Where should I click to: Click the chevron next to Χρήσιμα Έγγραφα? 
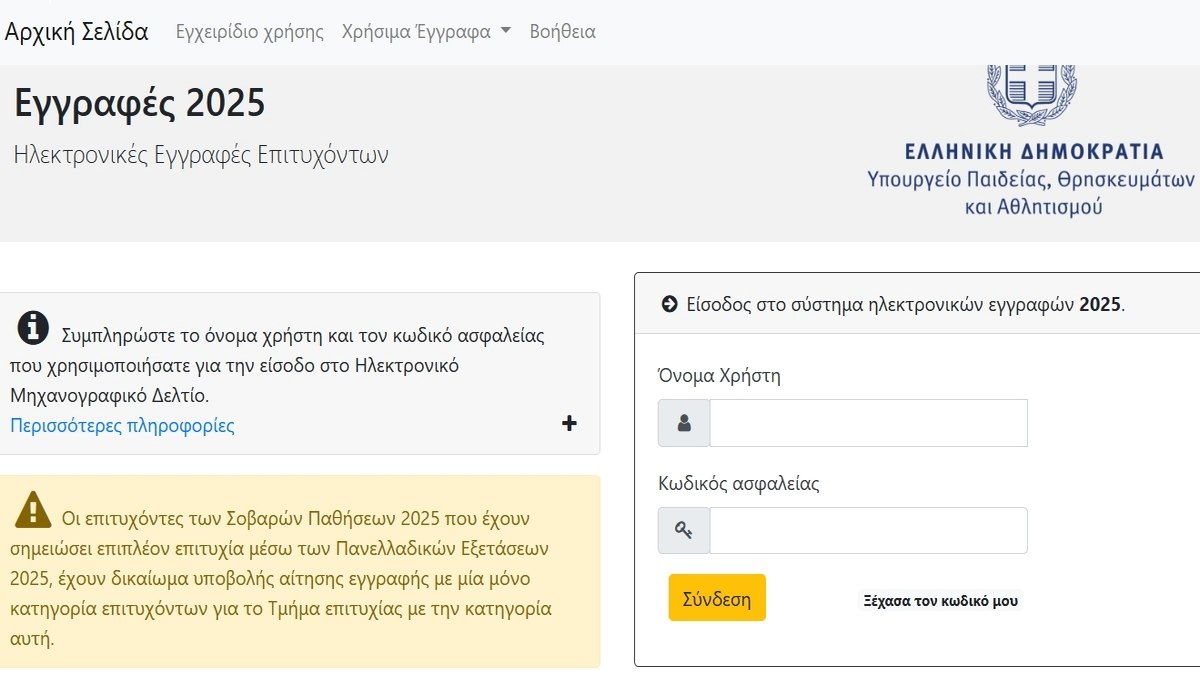click(507, 30)
